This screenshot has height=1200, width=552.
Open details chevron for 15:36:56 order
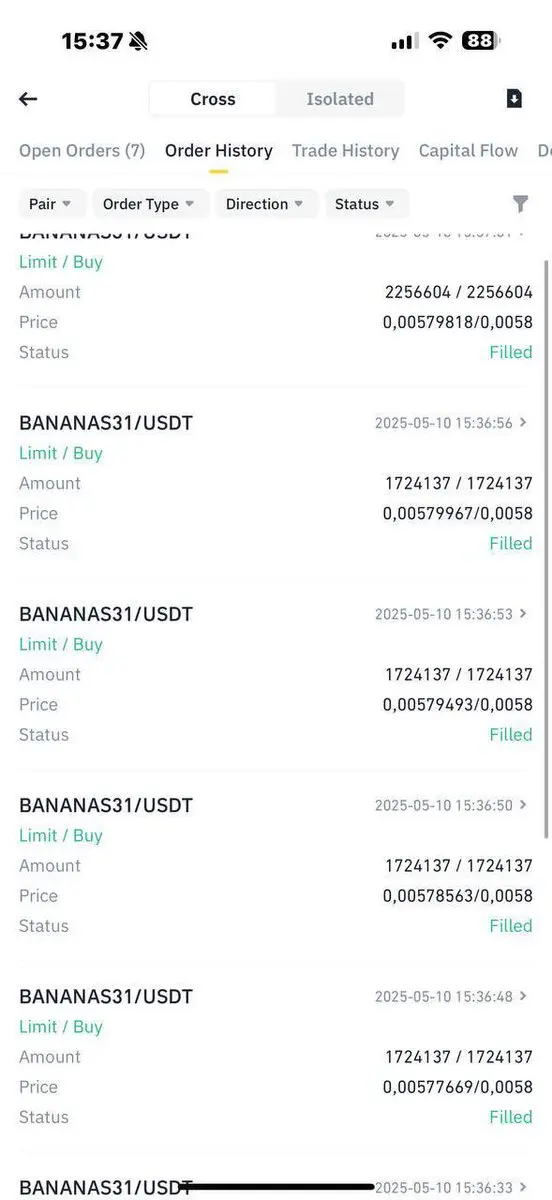tap(523, 423)
